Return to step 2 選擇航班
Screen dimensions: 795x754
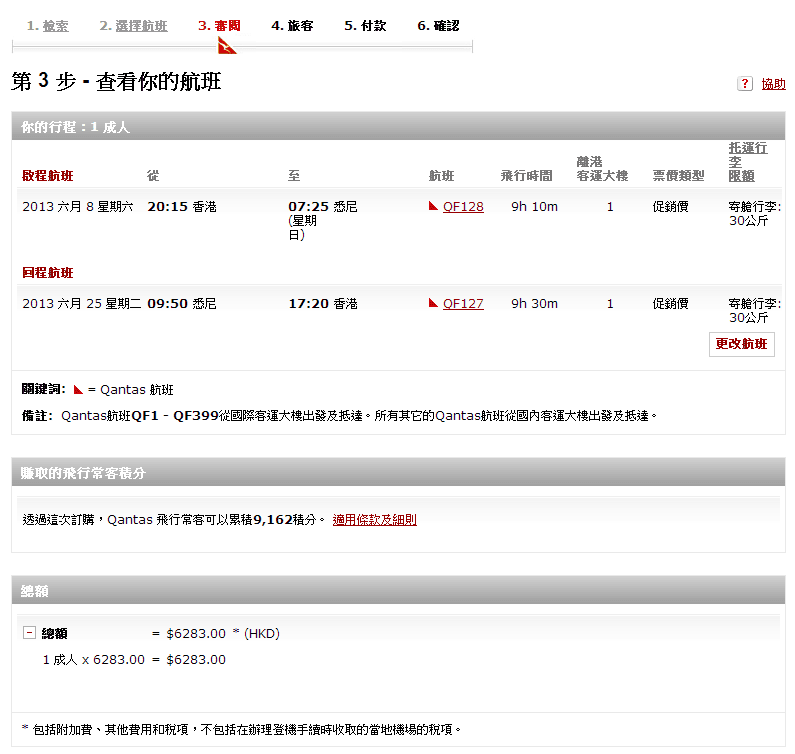tap(133, 26)
